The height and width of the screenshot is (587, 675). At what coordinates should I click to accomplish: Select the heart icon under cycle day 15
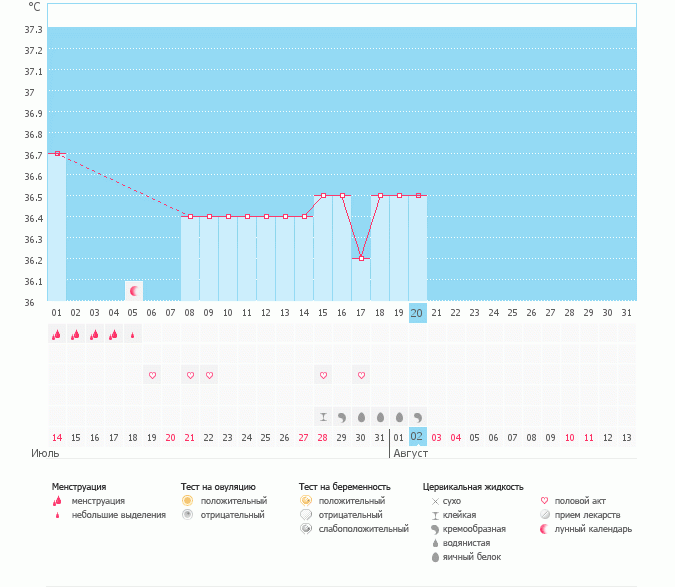tap(323, 375)
